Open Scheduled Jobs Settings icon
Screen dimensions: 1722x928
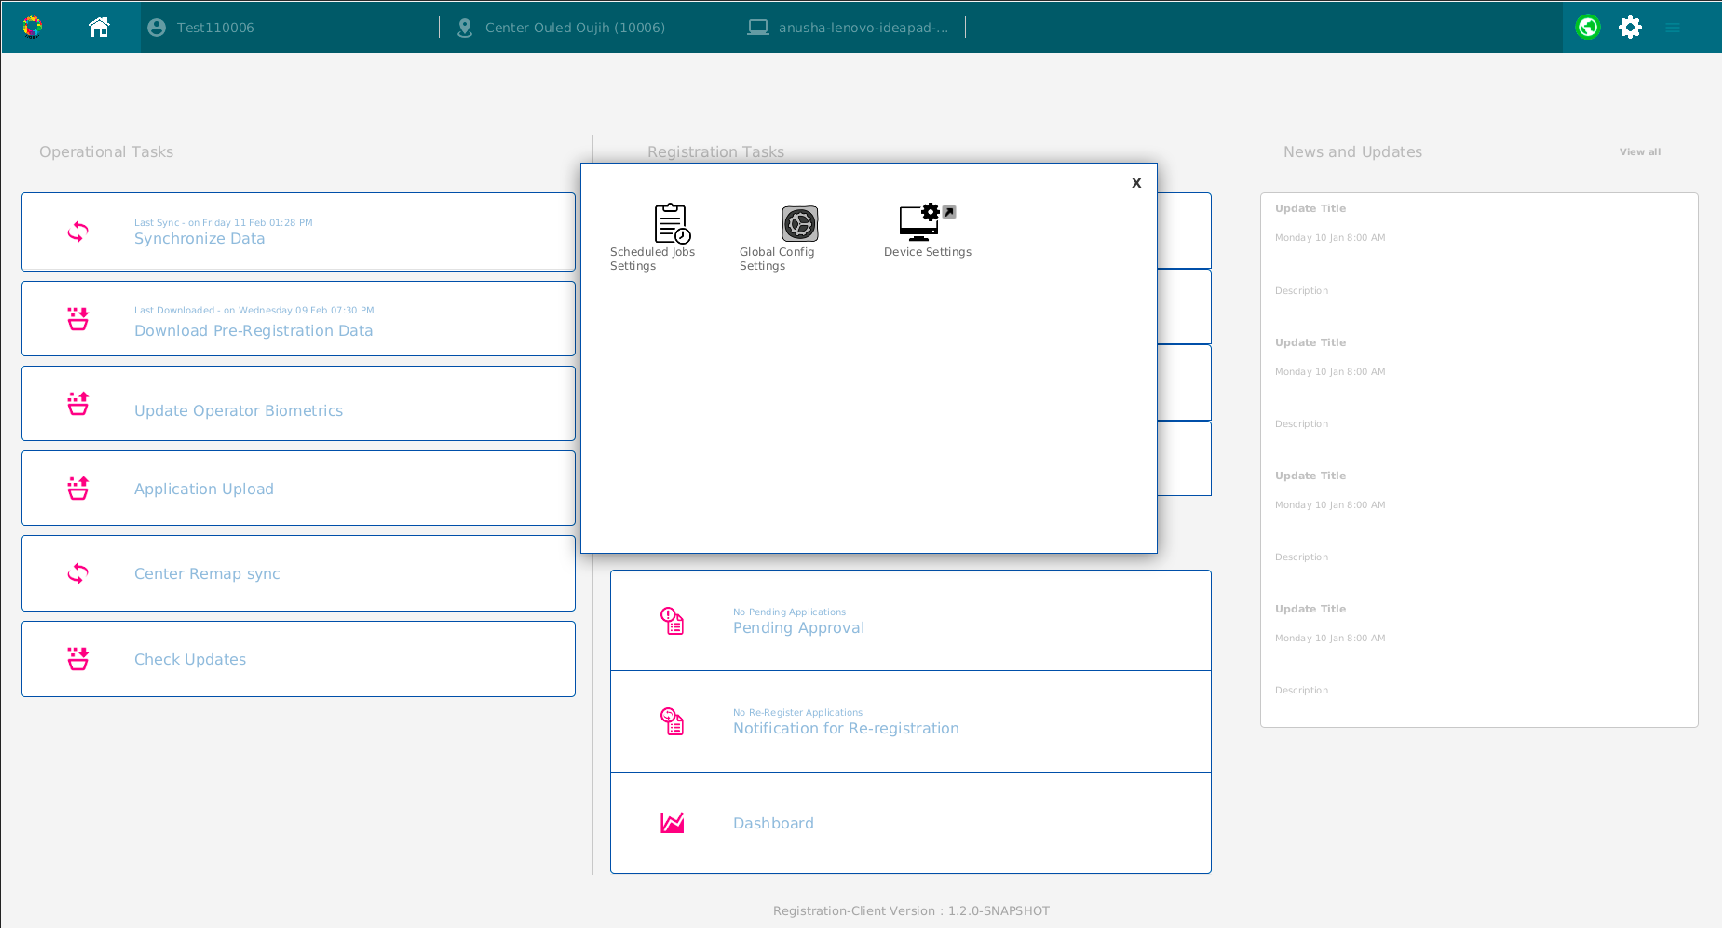[671, 224]
